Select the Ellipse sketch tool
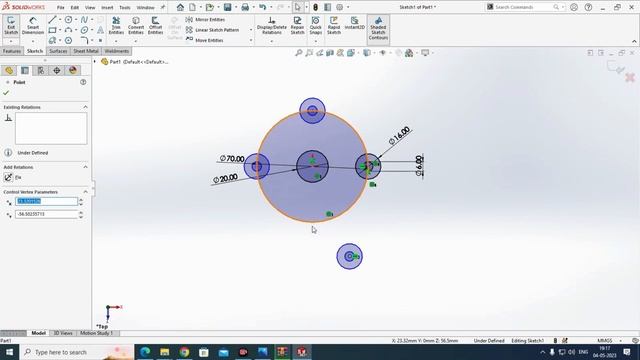This screenshot has width=640, height=360. point(84,30)
